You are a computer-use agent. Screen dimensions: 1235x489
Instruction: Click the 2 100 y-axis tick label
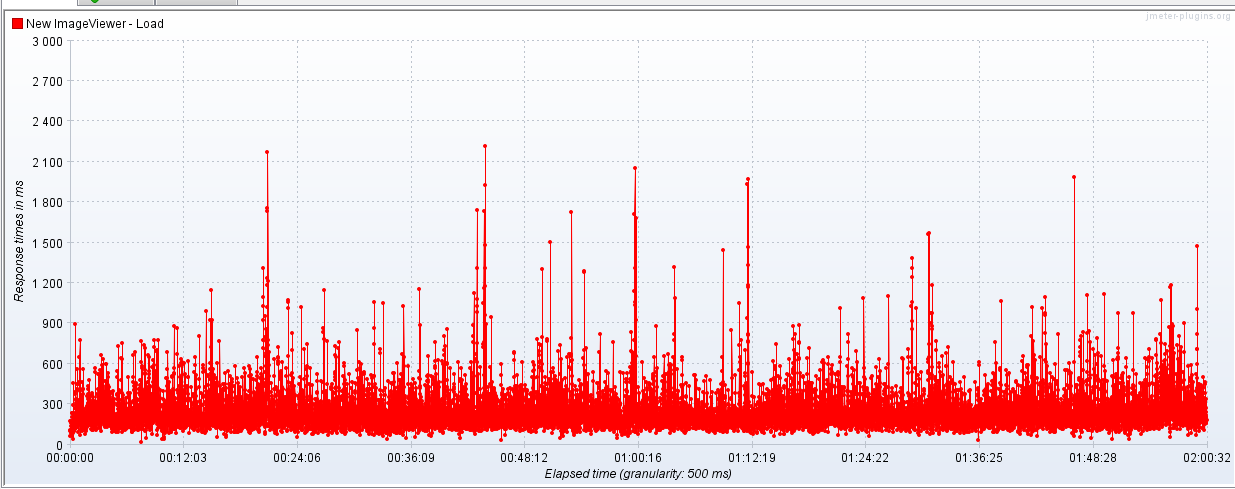coord(48,162)
